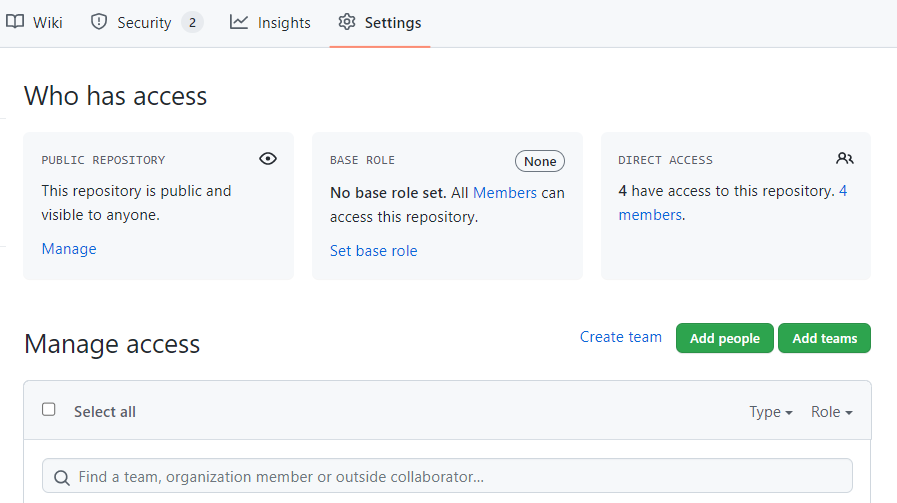
Task: Follow the Members link in Base Role card
Action: coord(504,192)
